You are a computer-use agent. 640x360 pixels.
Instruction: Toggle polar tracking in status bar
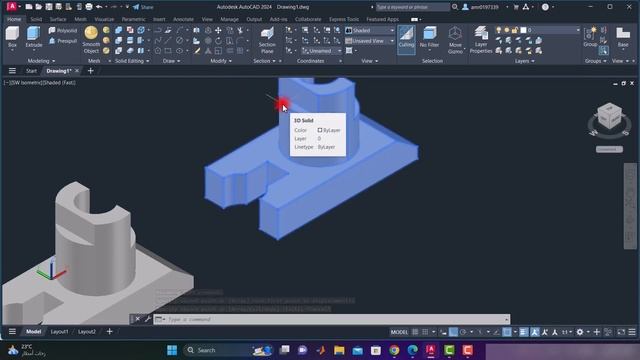(x=463, y=332)
